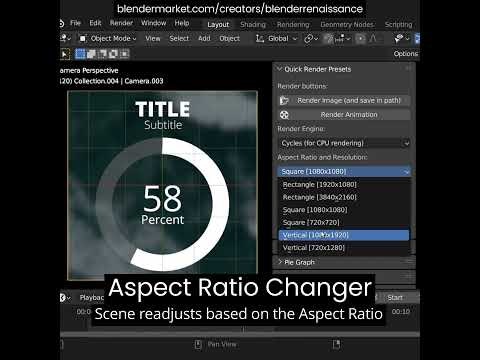Switch to the Shading workspace tab

click(x=253, y=24)
